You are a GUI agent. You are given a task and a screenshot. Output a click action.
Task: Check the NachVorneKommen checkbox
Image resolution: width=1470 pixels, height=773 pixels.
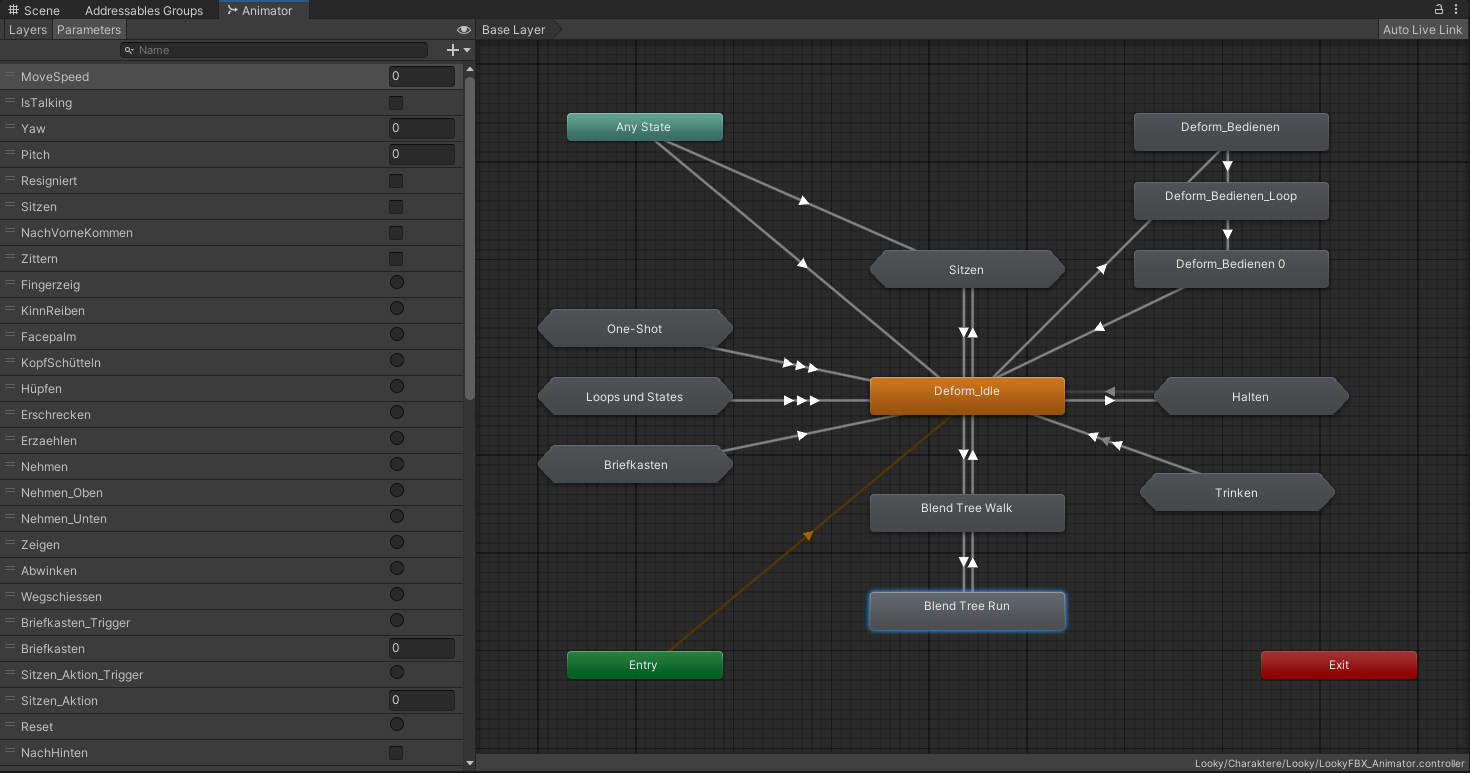click(396, 233)
